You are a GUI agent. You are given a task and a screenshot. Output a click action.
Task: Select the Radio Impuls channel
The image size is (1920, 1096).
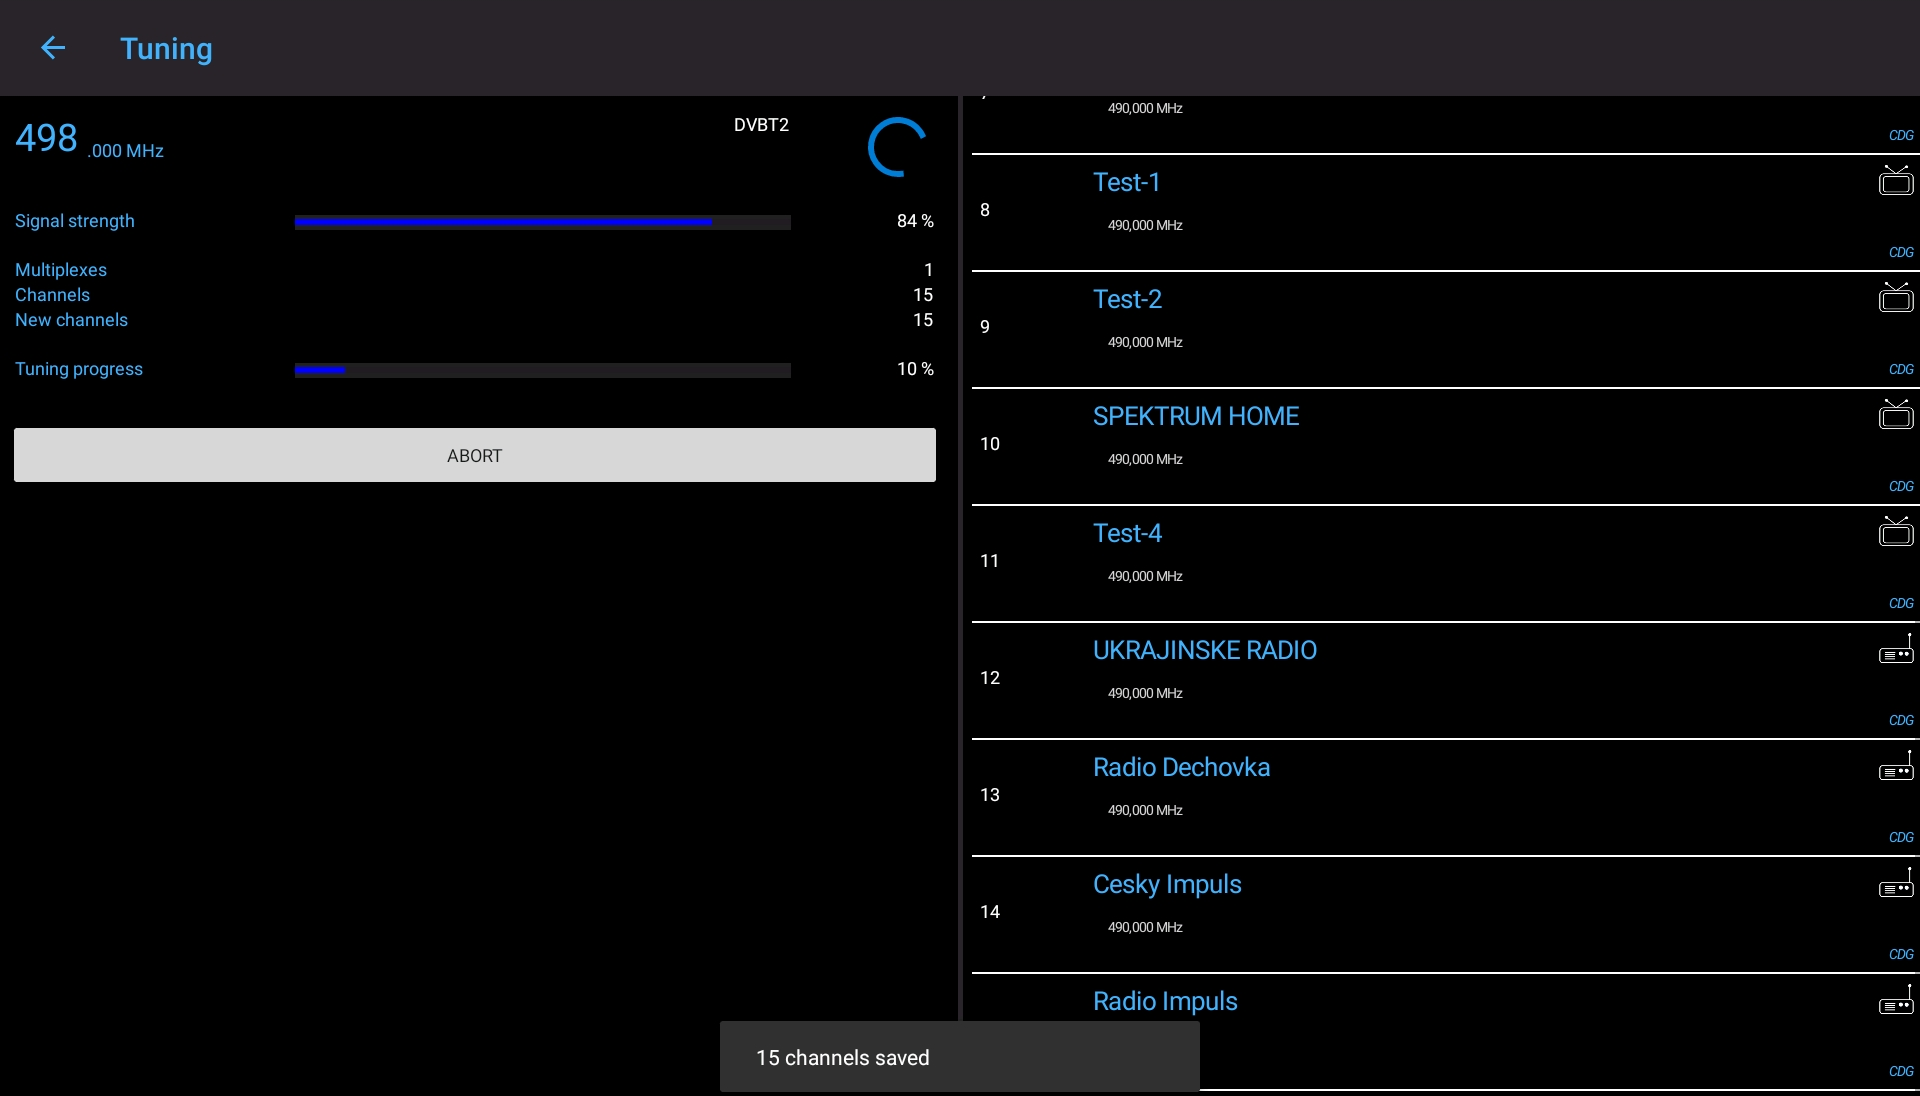point(1445,1031)
